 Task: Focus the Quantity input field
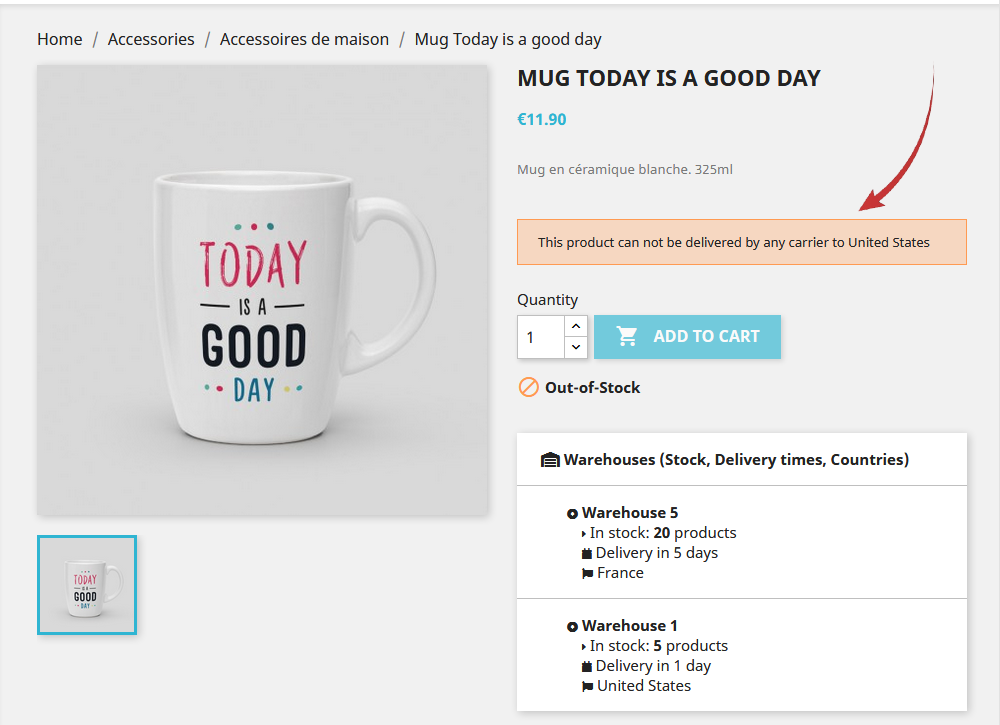pos(540,337)
